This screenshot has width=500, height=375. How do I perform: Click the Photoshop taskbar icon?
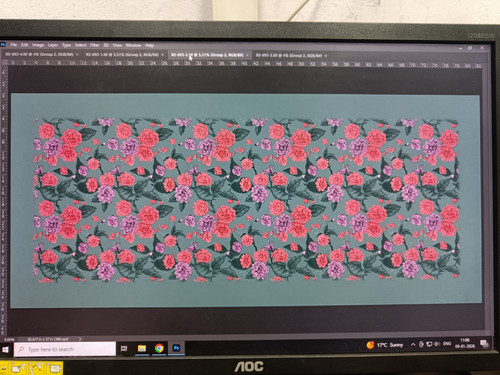tap(176, 348)
